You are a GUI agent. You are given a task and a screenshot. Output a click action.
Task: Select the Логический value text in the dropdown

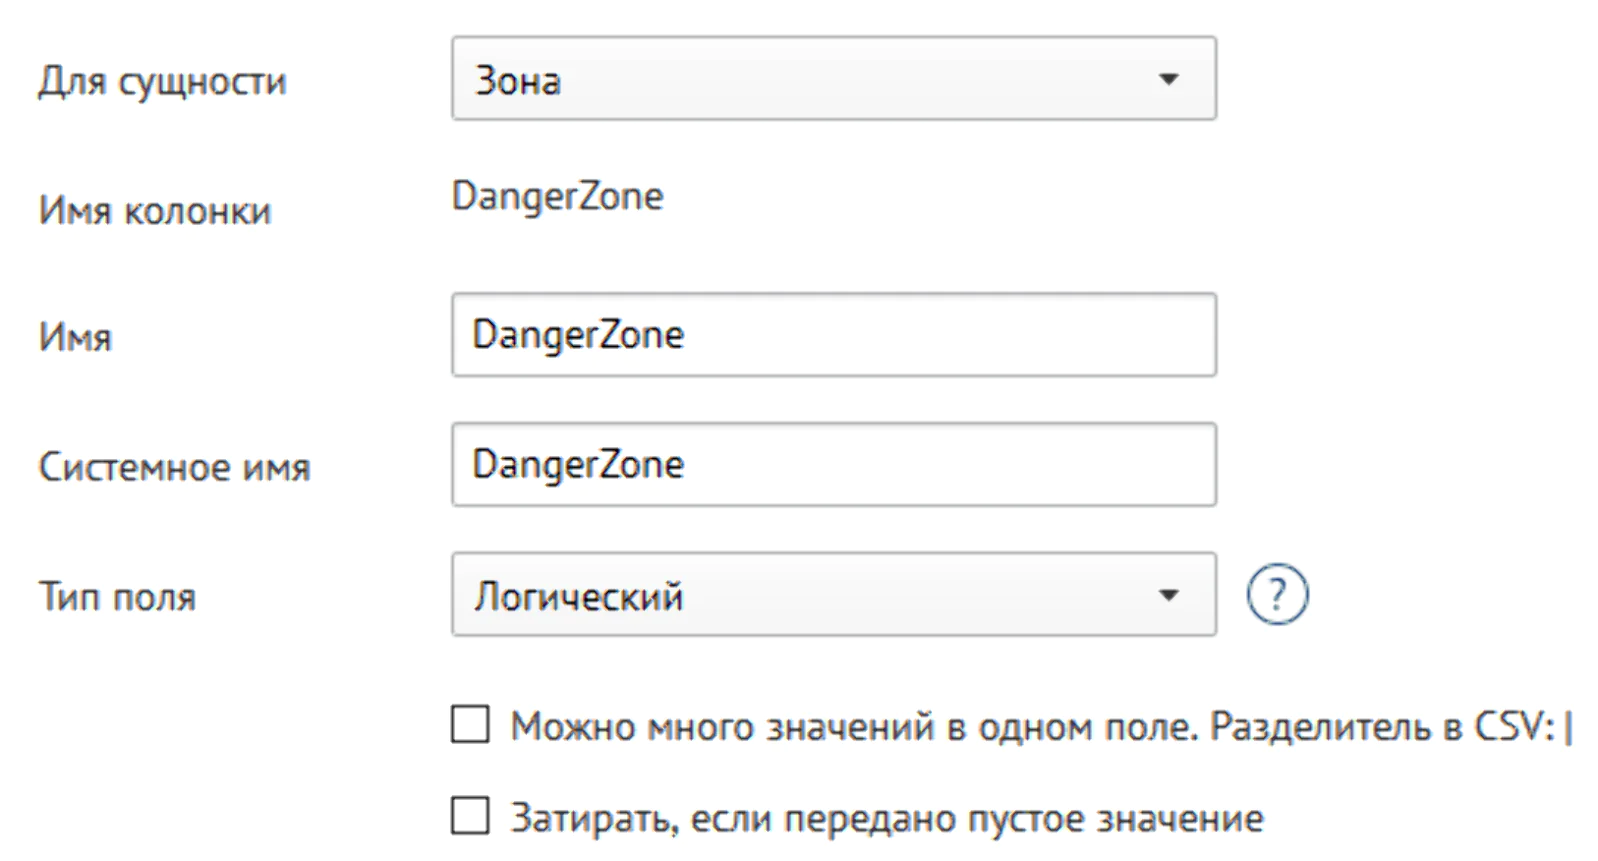pyautogui.click(x=579, y=597)
